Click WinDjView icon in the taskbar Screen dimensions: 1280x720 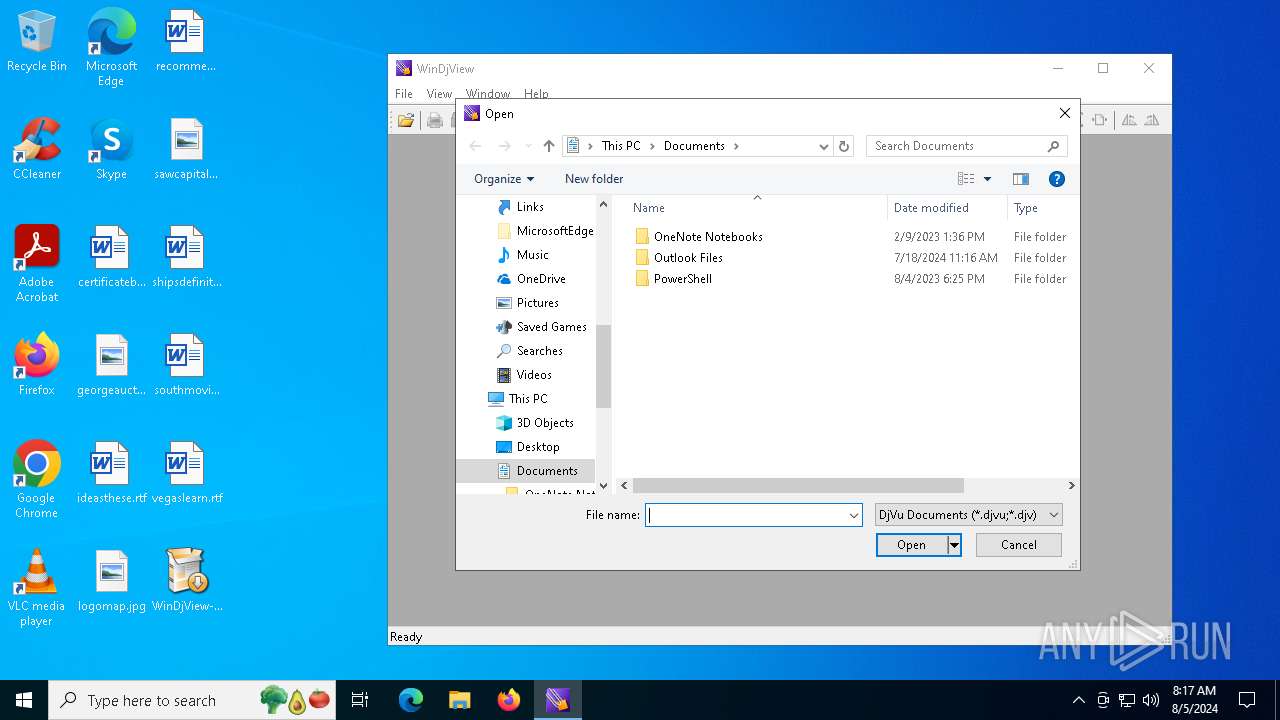tap(557, 700)
